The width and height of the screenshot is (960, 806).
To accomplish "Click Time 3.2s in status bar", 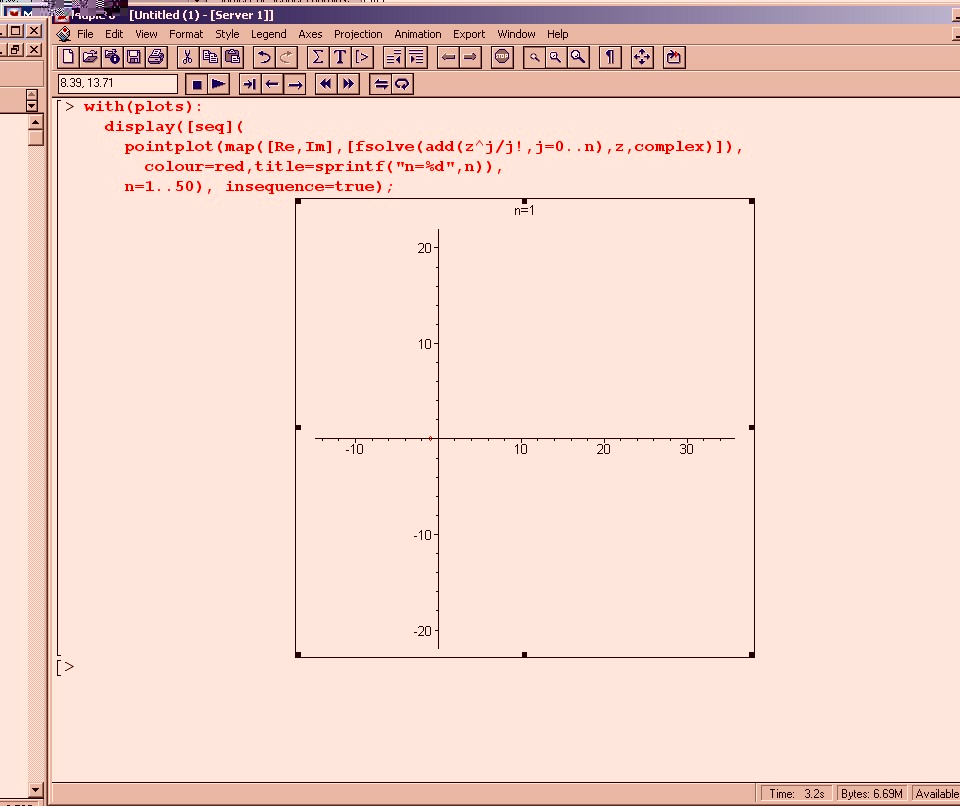I will click(797, 794).
